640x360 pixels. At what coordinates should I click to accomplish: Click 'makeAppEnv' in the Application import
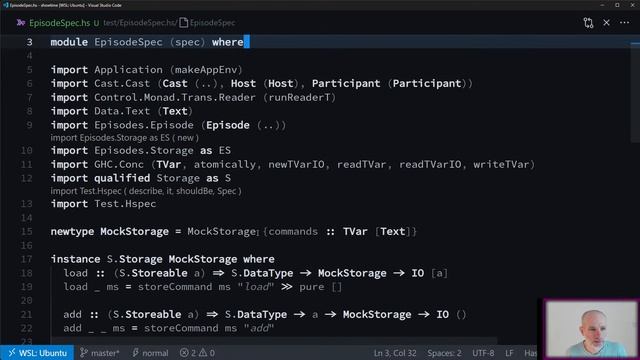tap(206, 70)
